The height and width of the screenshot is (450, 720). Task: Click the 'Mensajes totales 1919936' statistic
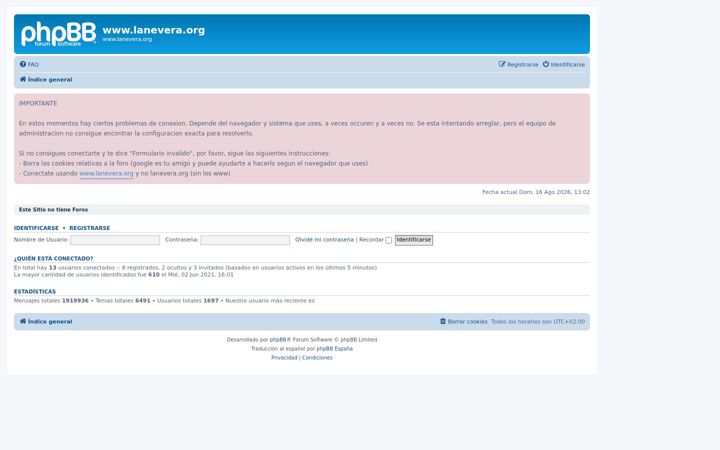[51, 301]
